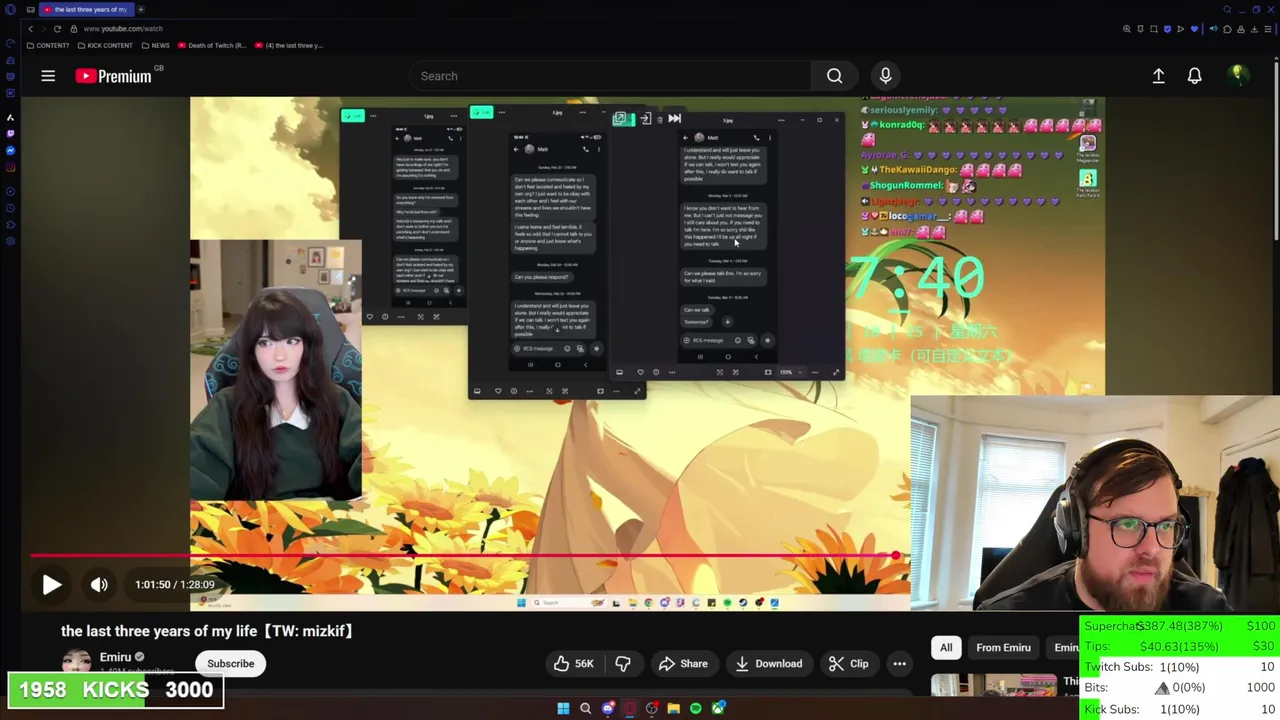Download the video
The width and height of the screenshot is (1280, 720).
click(768, 664)
